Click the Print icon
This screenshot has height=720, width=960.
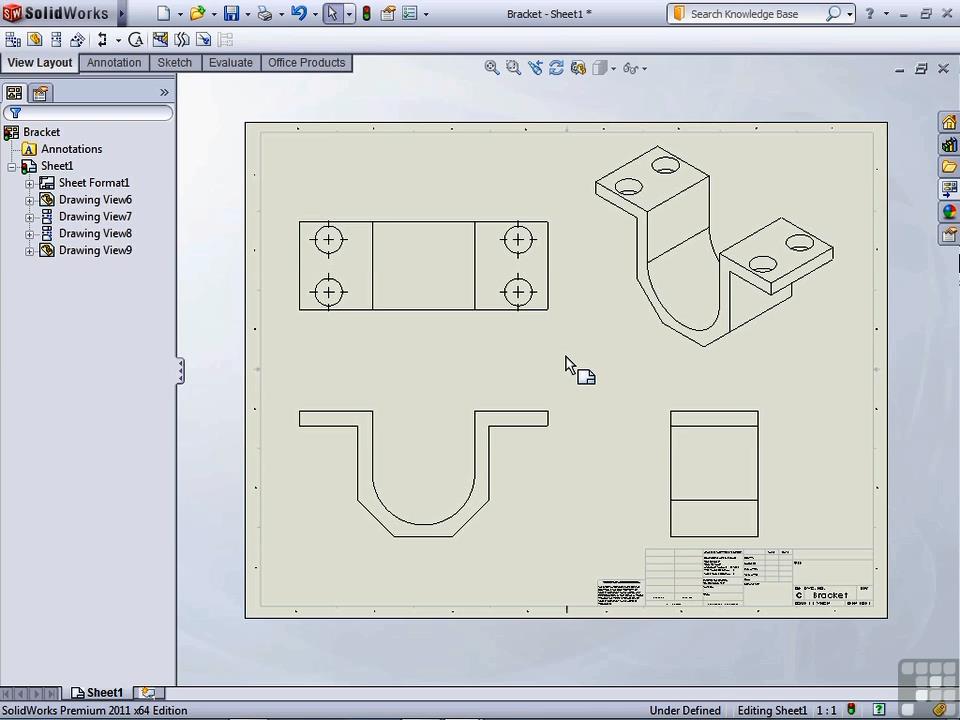coord(265,13)
